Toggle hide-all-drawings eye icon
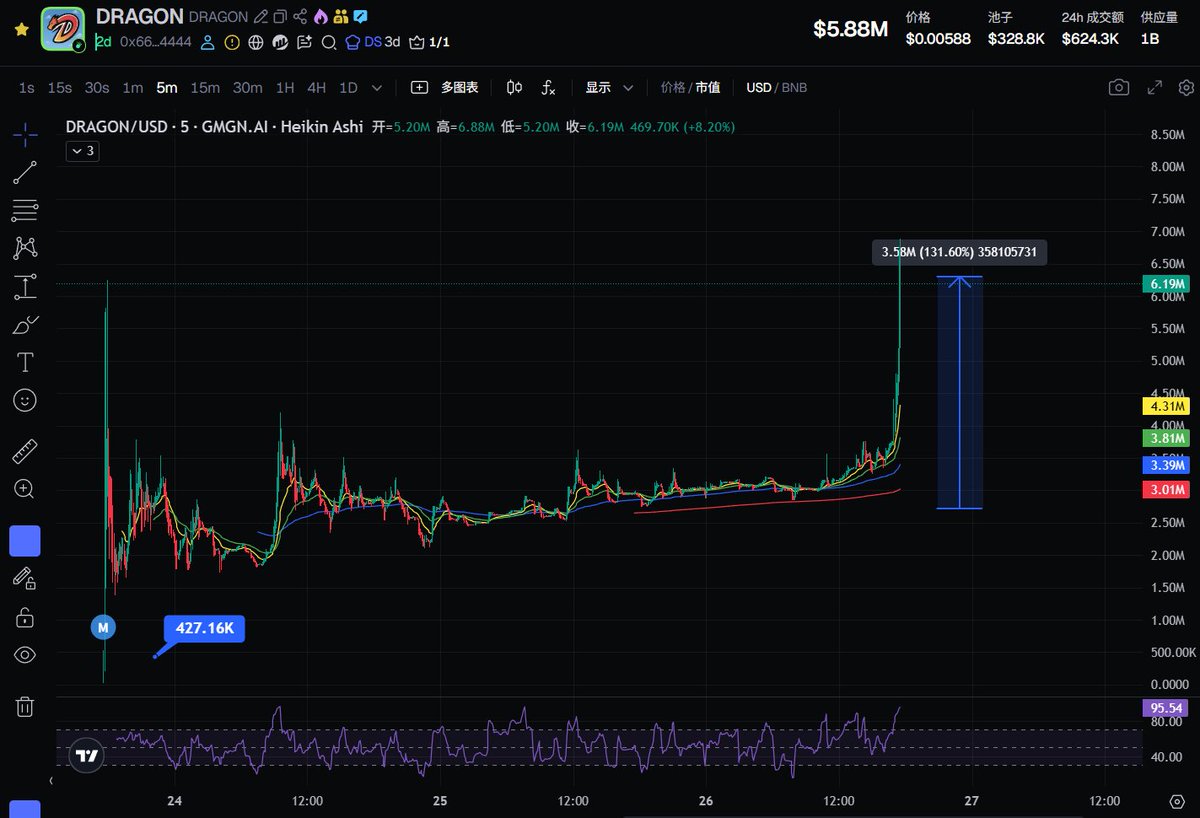The image size is (1200, 818). pos(25,655)
